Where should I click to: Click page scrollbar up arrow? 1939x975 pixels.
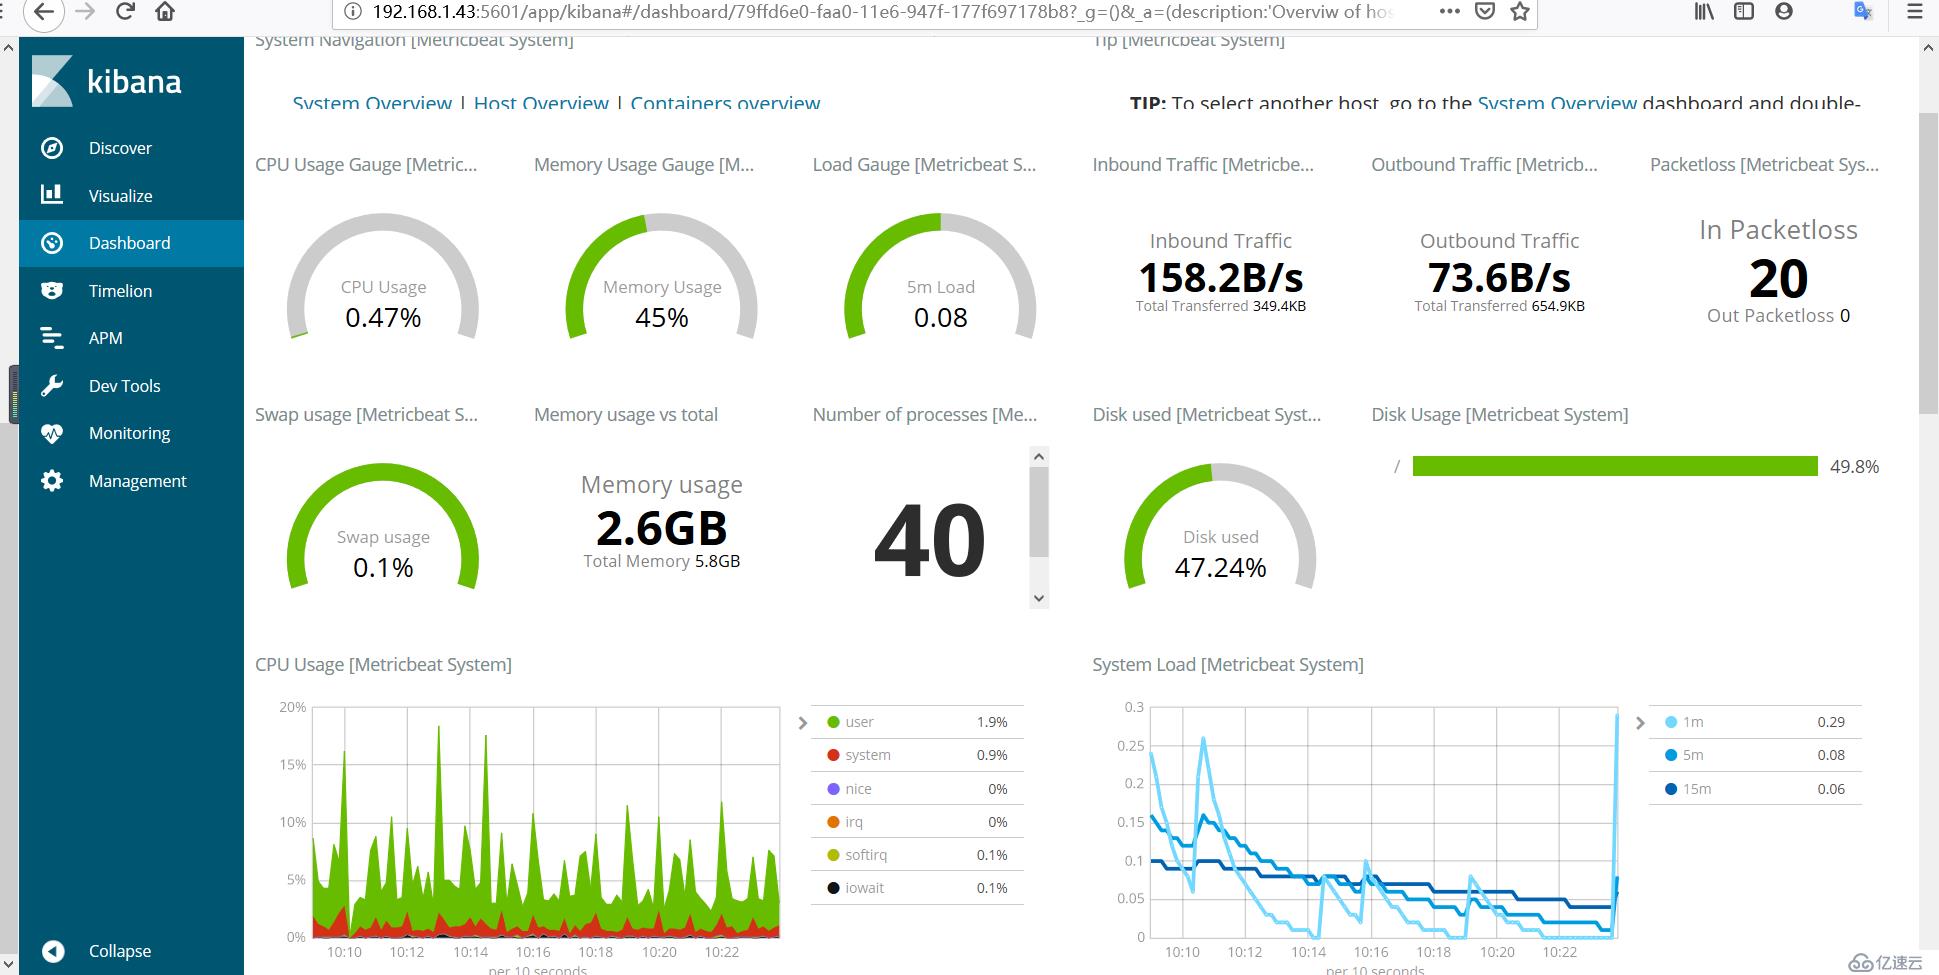tap(1928, 48)
